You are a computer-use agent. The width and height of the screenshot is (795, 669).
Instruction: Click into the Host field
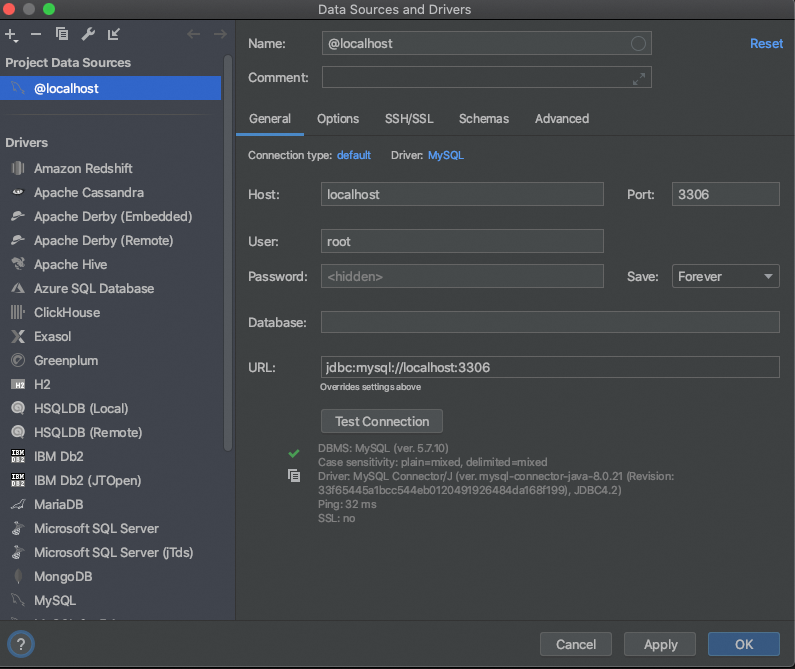tap(462, 194)
